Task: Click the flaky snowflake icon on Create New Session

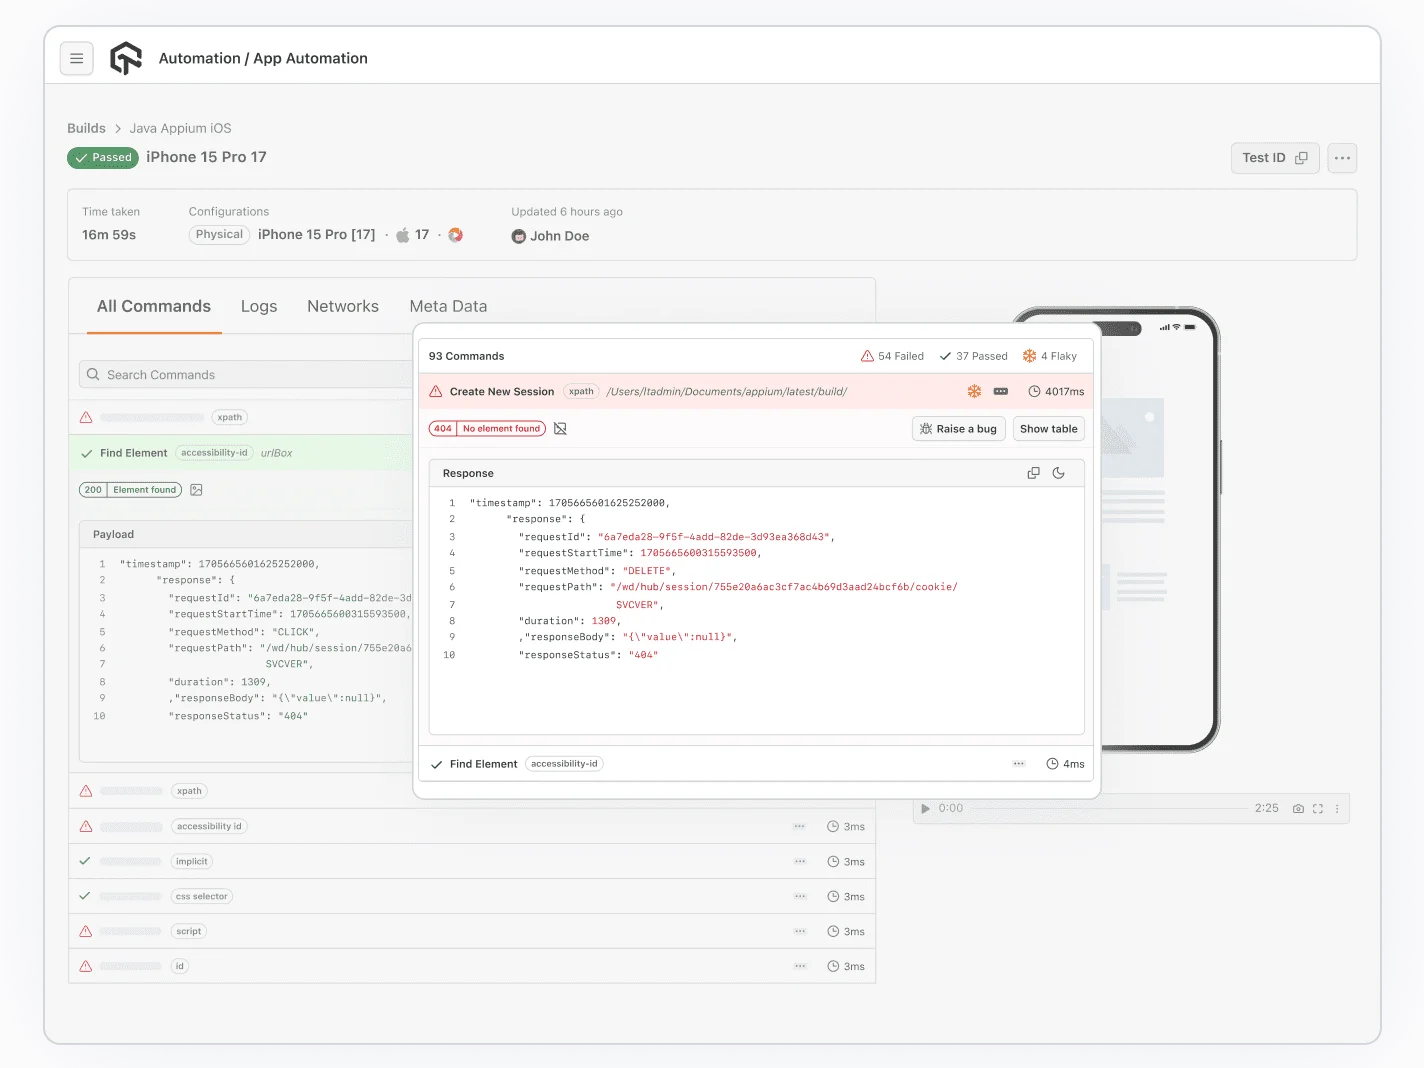Action: 974,391
